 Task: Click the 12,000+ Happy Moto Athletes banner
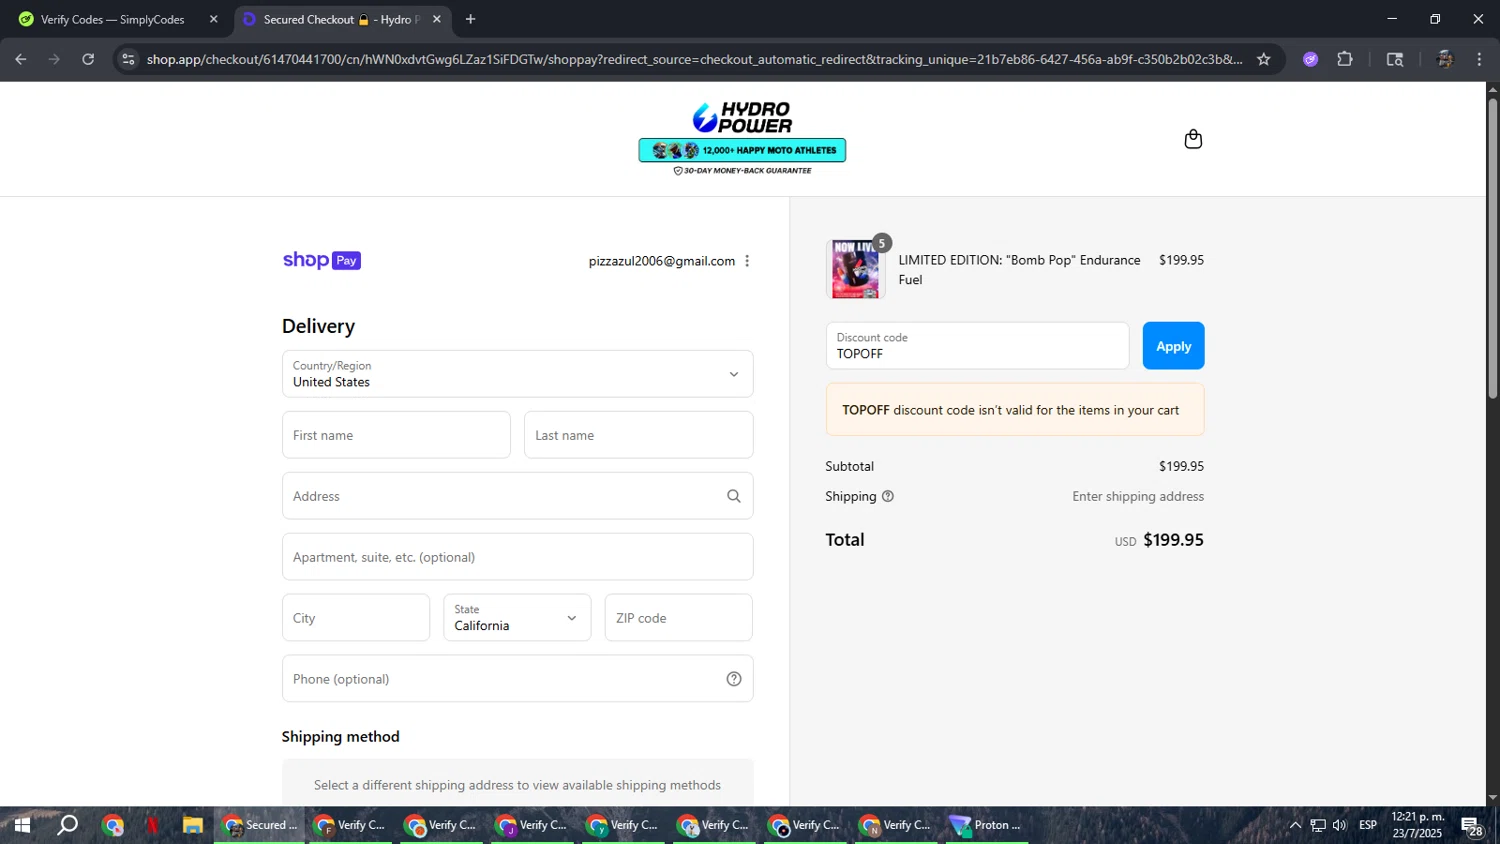(743, 150)
